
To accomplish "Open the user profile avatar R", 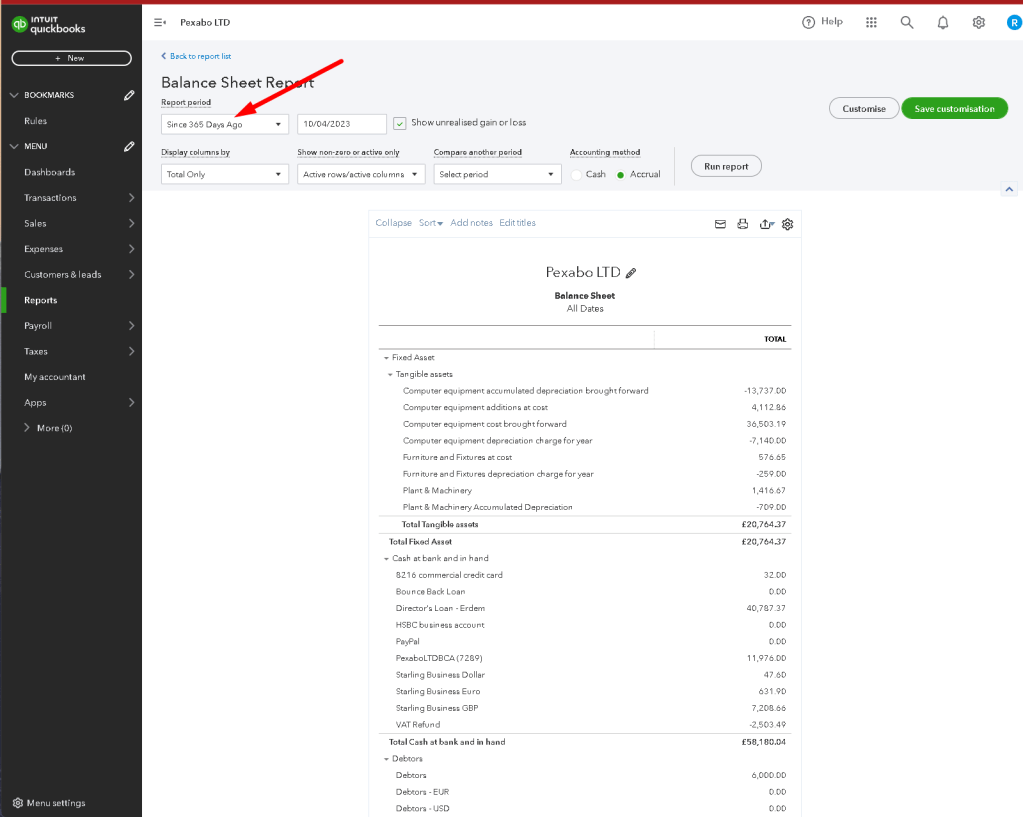I will click(1014, 22).
